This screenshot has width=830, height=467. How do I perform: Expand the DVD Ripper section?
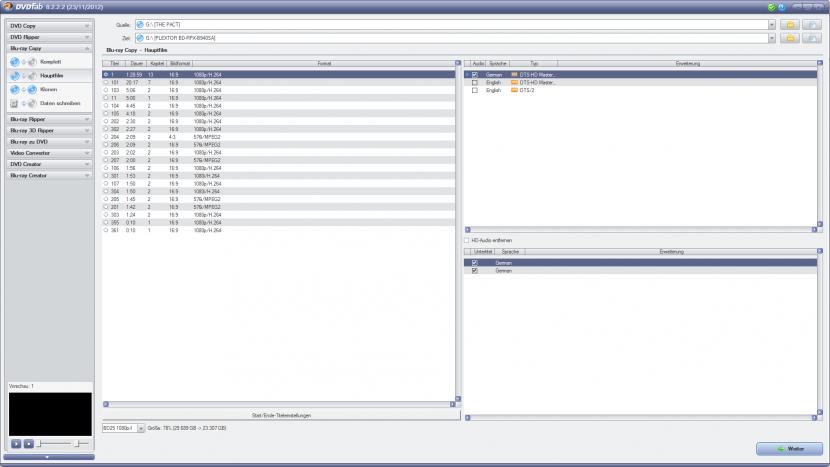tap(50, 37)
